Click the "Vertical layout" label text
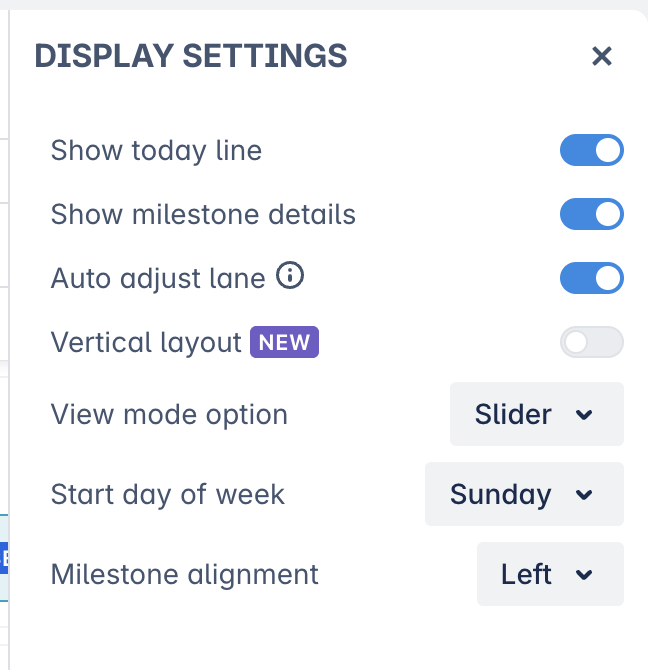This screenshot has width=648, height=670. (x=146, y=343)
